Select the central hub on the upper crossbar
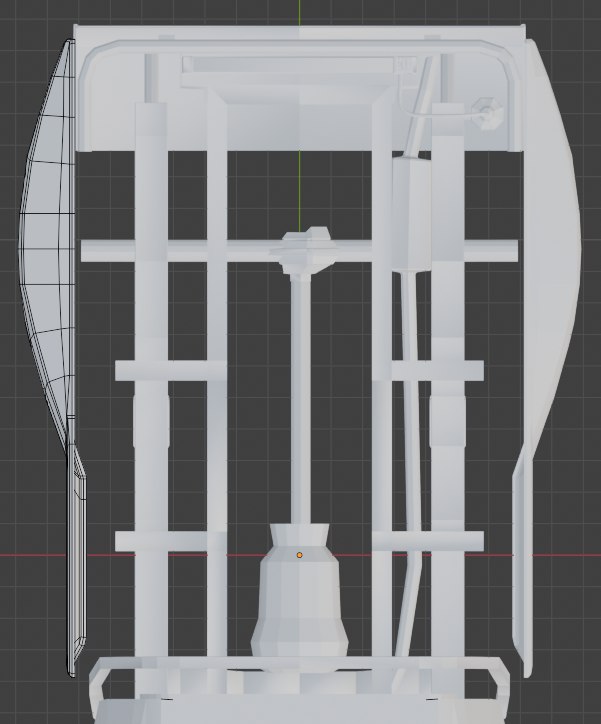 [x=306, y=248]
